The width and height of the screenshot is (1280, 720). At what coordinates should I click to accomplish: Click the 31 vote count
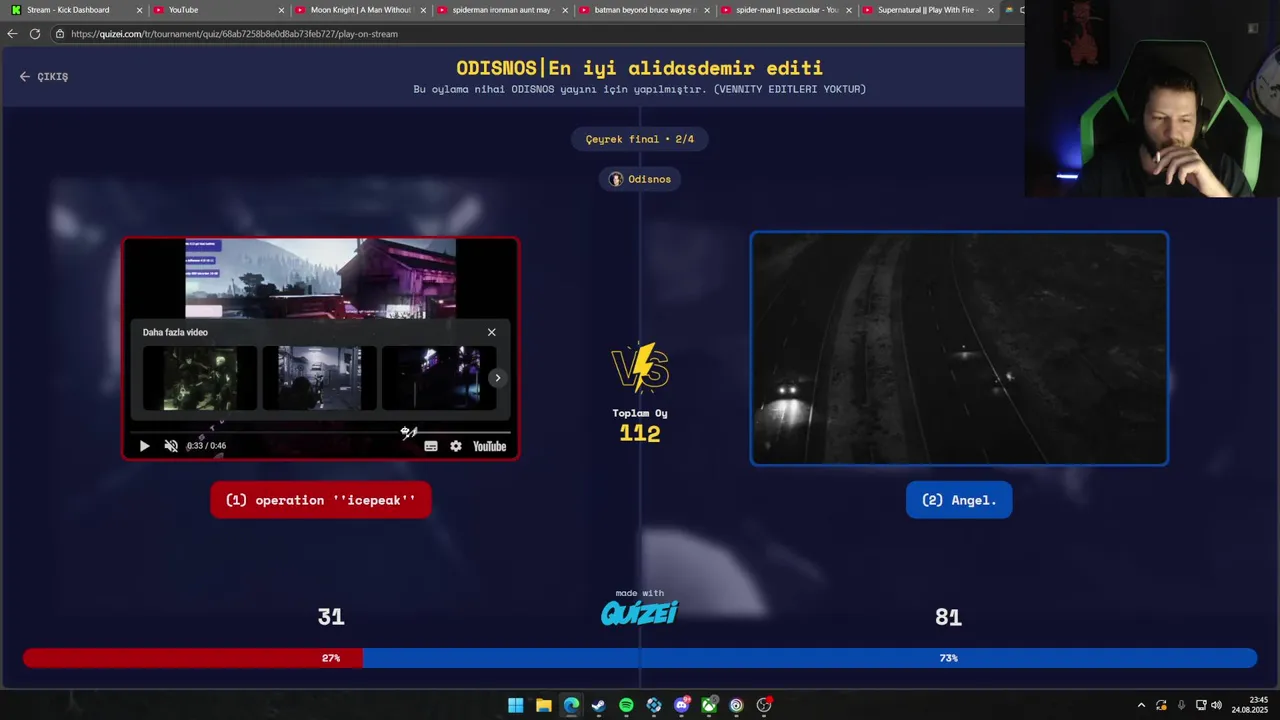click(x=331, y=617)
